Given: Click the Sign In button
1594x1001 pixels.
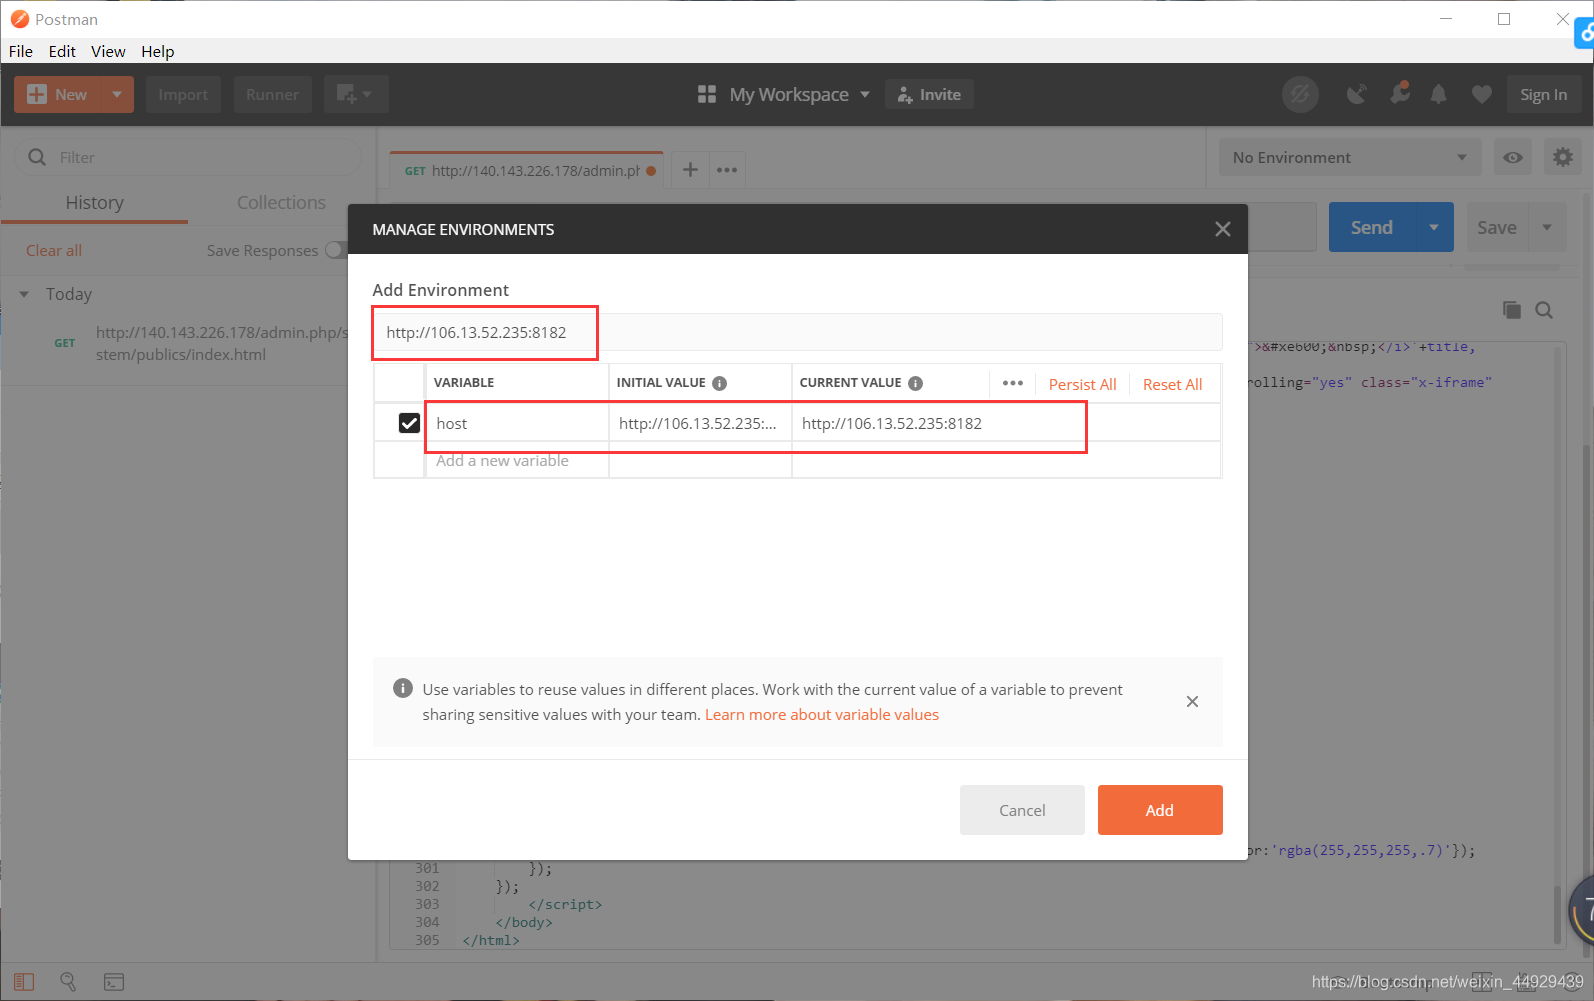Looking at the screenshot, I should [x=1543, y=94].
